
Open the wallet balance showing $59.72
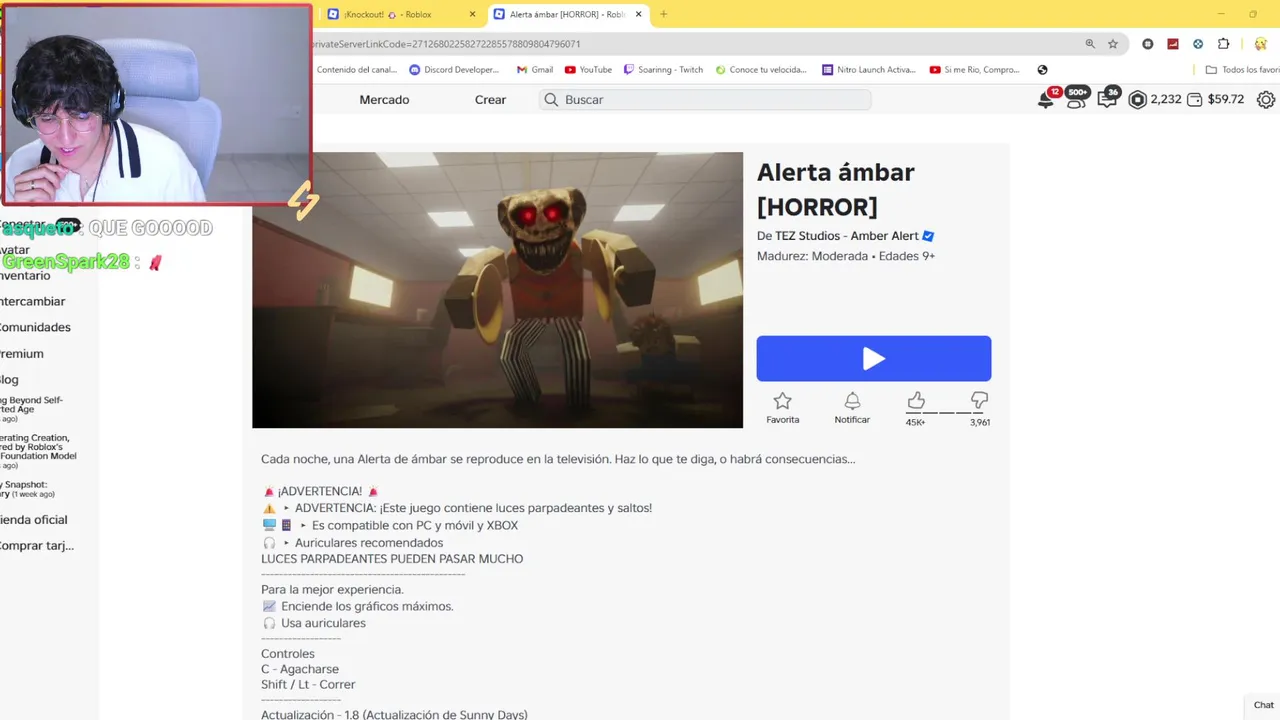pyautogui.click(x=1215, y=99)
